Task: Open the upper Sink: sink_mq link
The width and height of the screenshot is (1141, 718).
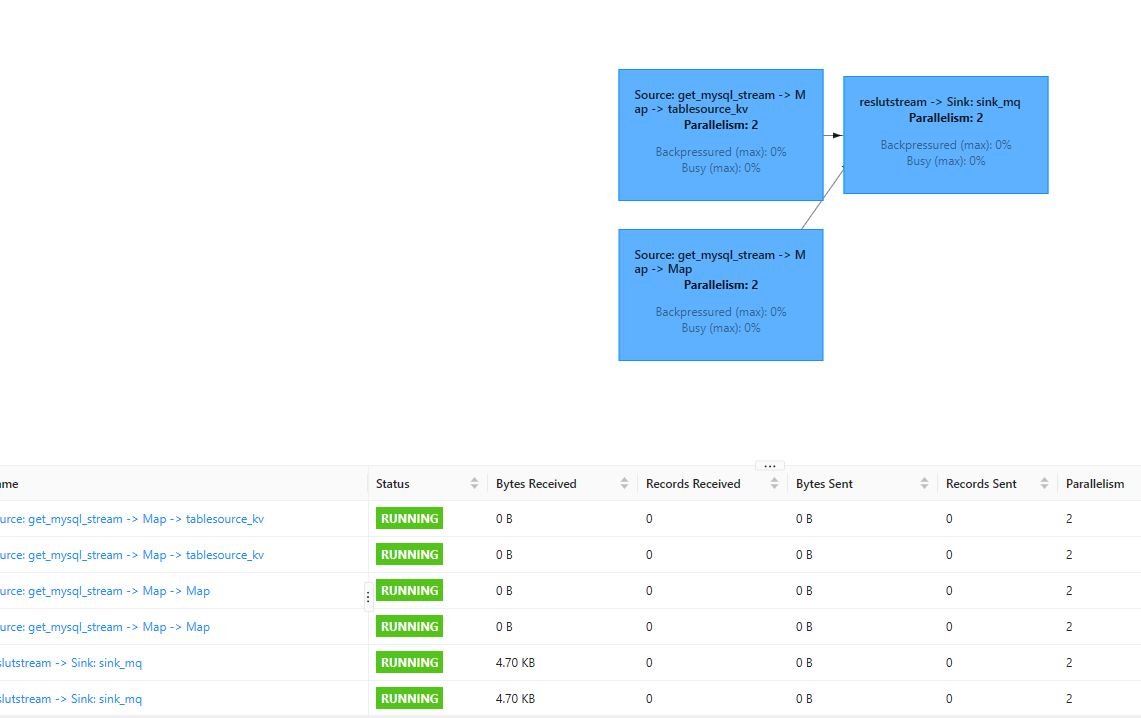Action: [x=71, y=663]
